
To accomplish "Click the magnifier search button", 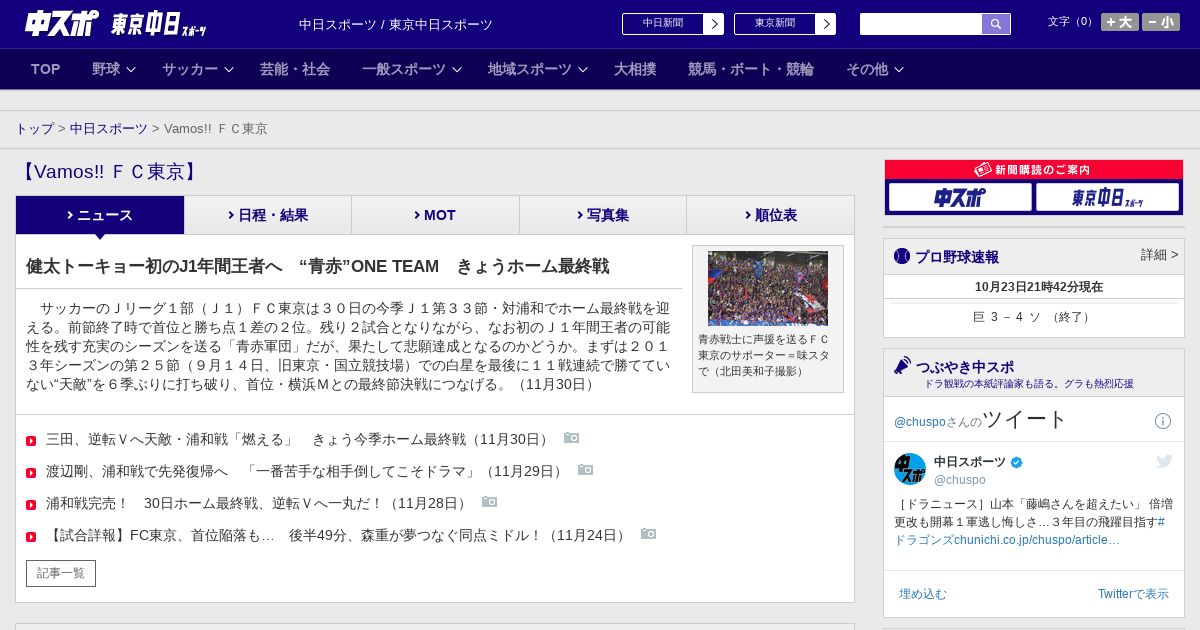I will (996, 24).
